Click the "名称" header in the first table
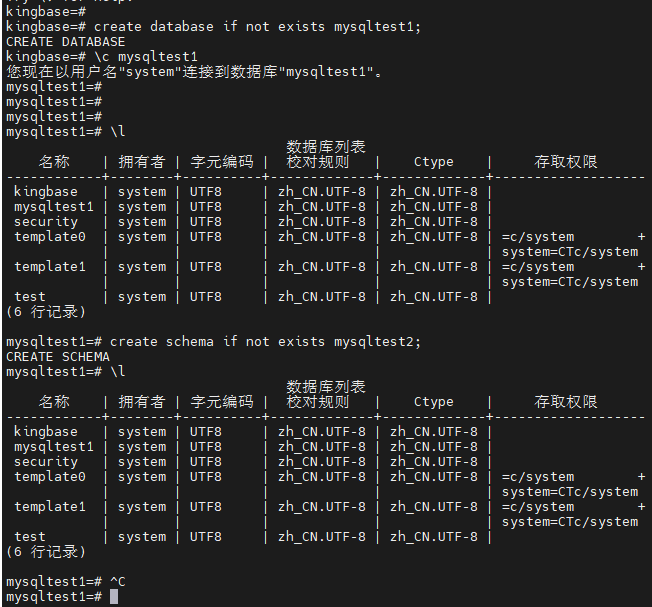The width and height of the screenshot is (652, 607). [54, 162]
